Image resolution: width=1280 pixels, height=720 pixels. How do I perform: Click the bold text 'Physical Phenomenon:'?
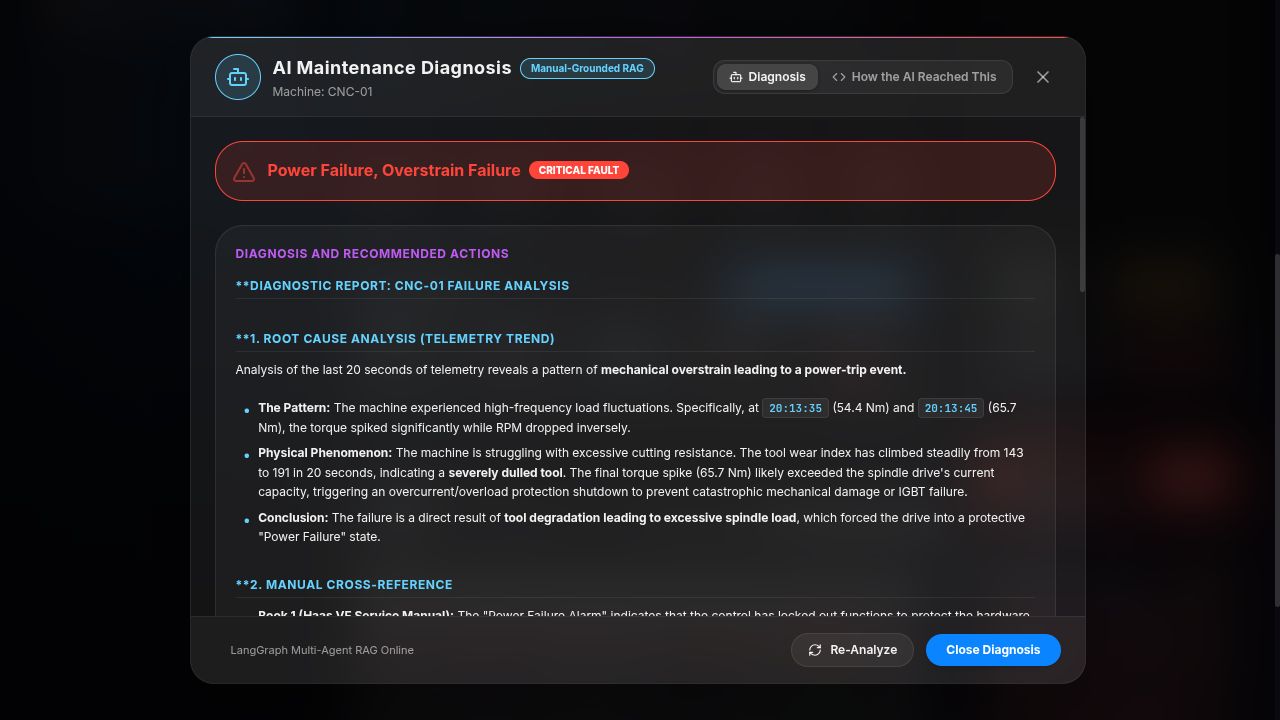pyautogui.click(x=325, y=453)
